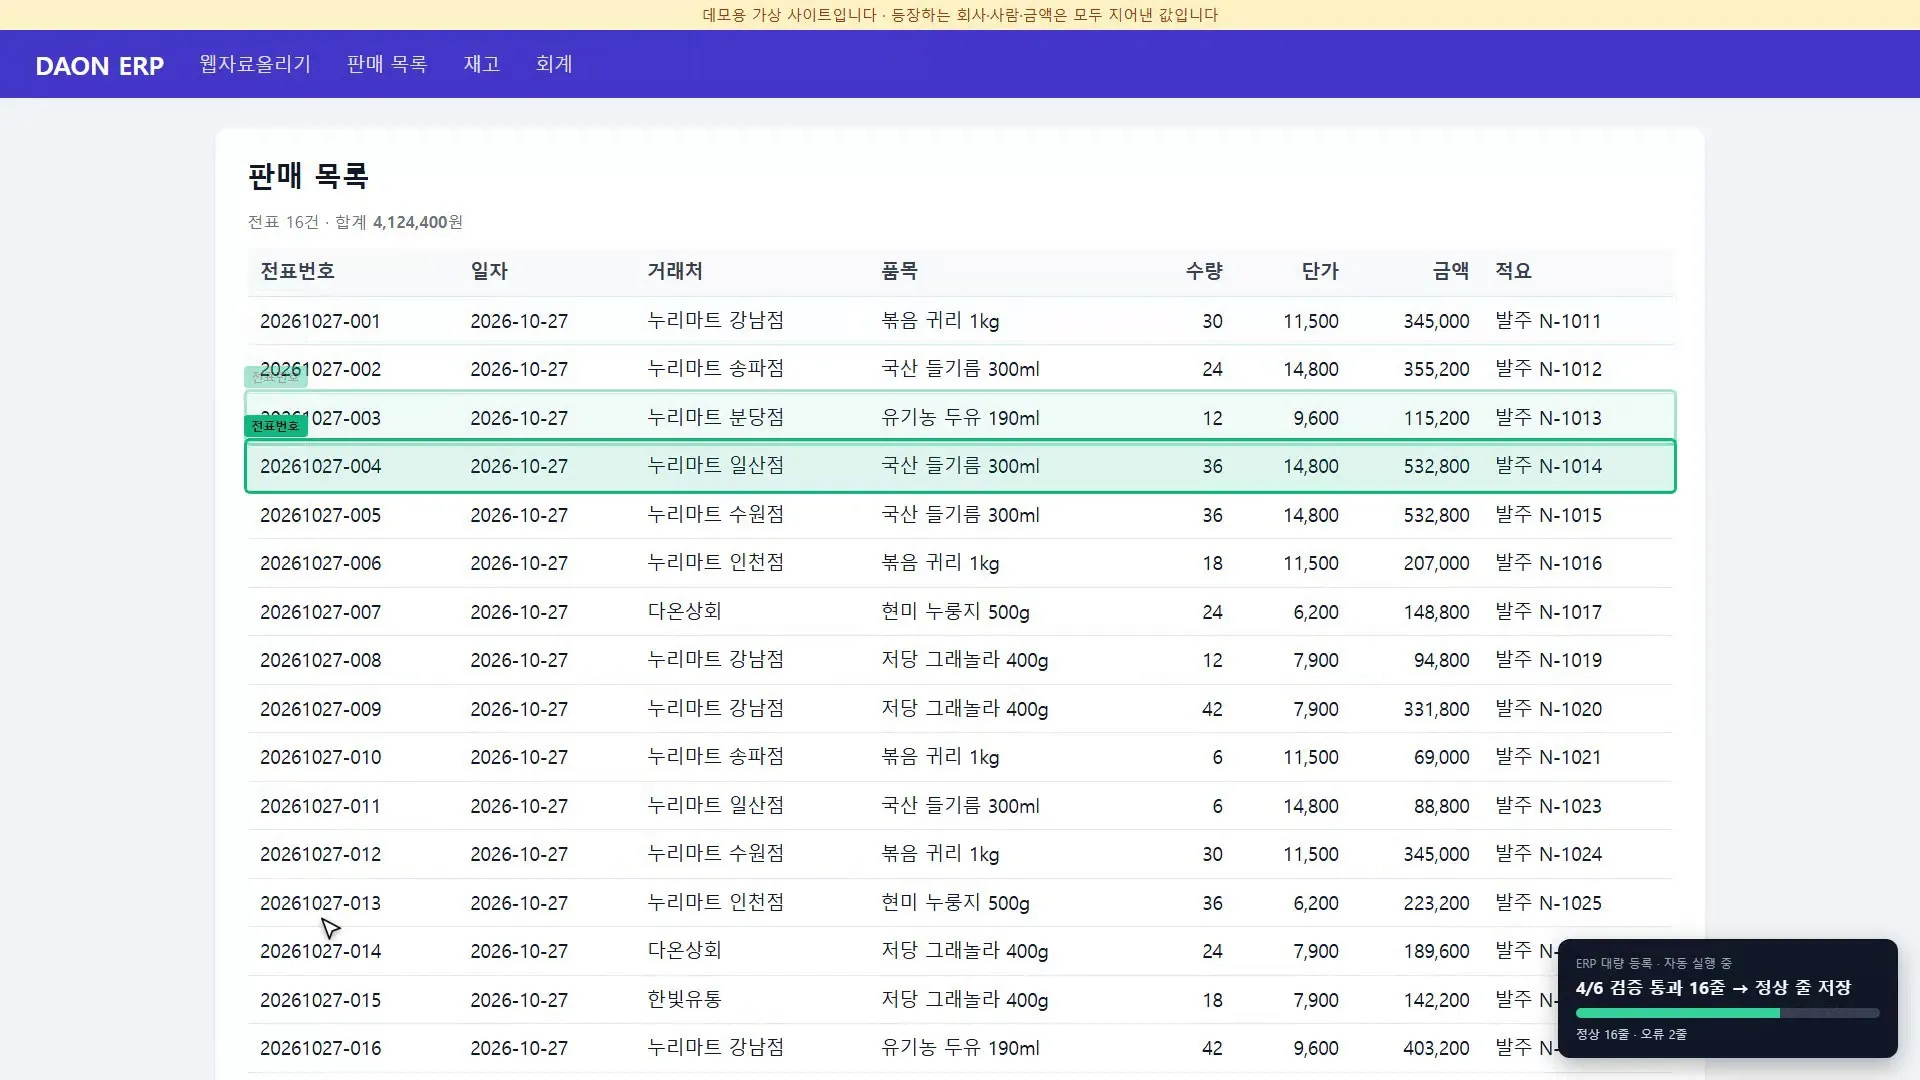Click 다온상회 in row 20261027-014
Screen dimensions: 1920x1080
coord(684,951)
